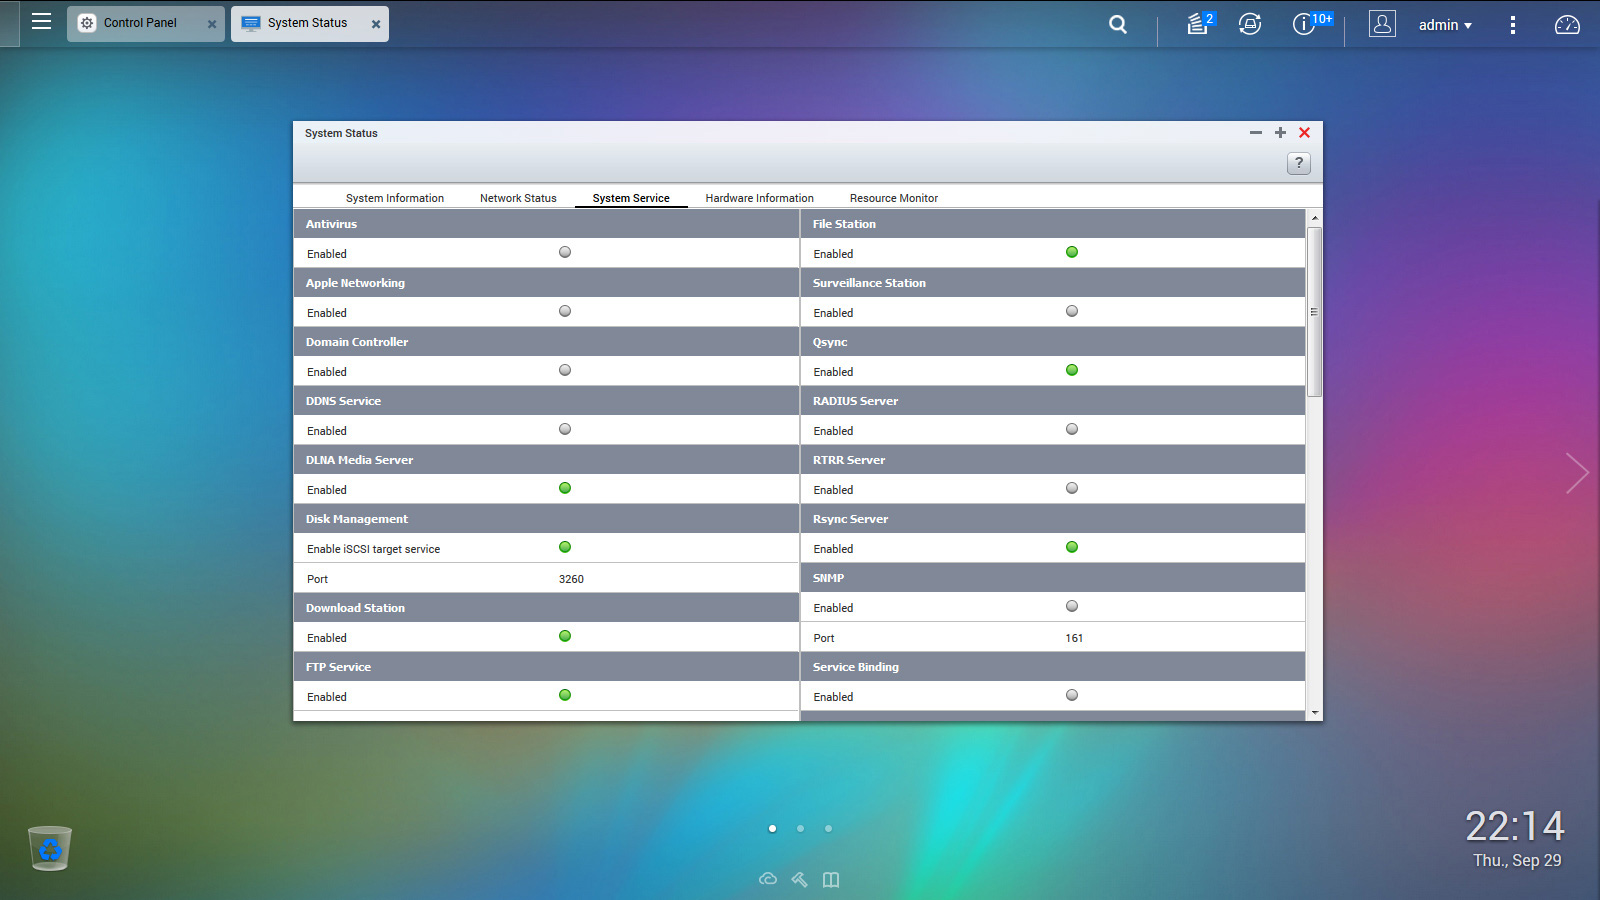
Task: Click the date Thu., Sep 29
Action: [x=1517, y=860]
